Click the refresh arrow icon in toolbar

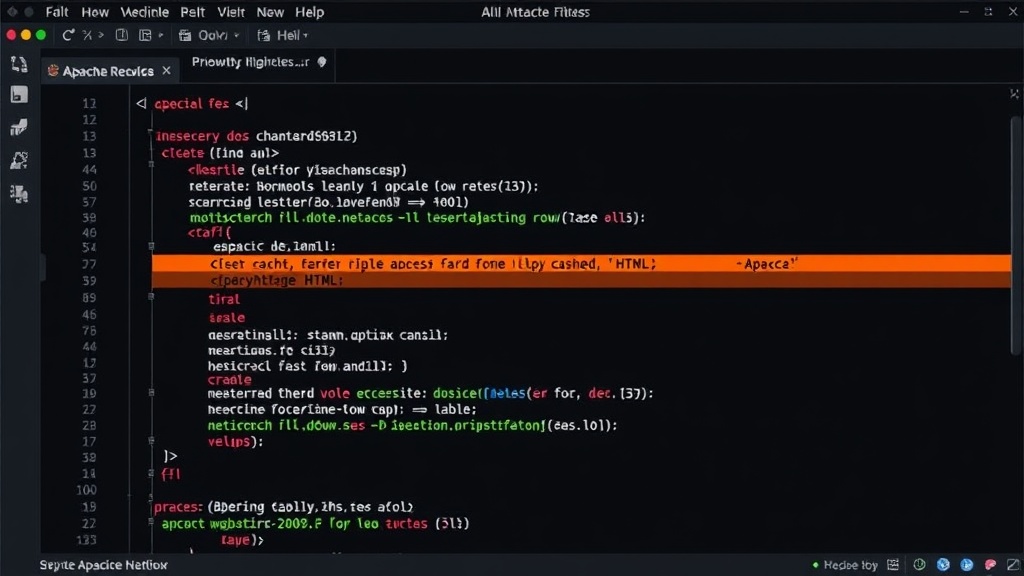tap(68, 35)
